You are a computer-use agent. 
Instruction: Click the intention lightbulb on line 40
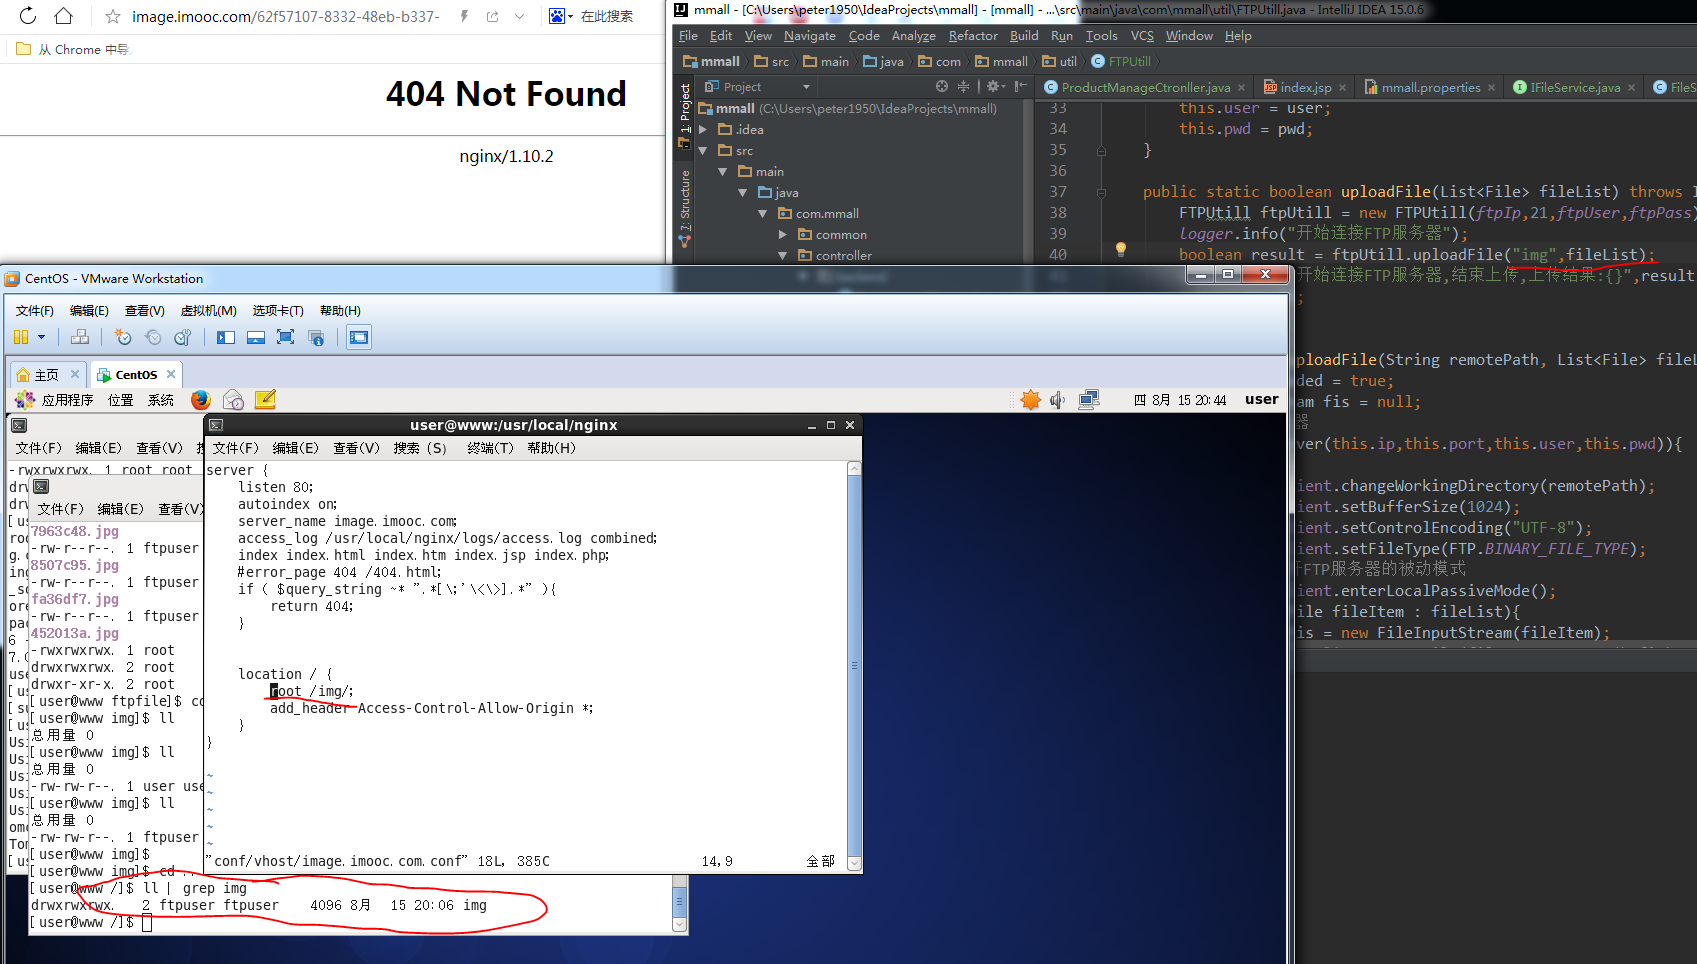pyautogui.click(x=1121, y=249)
